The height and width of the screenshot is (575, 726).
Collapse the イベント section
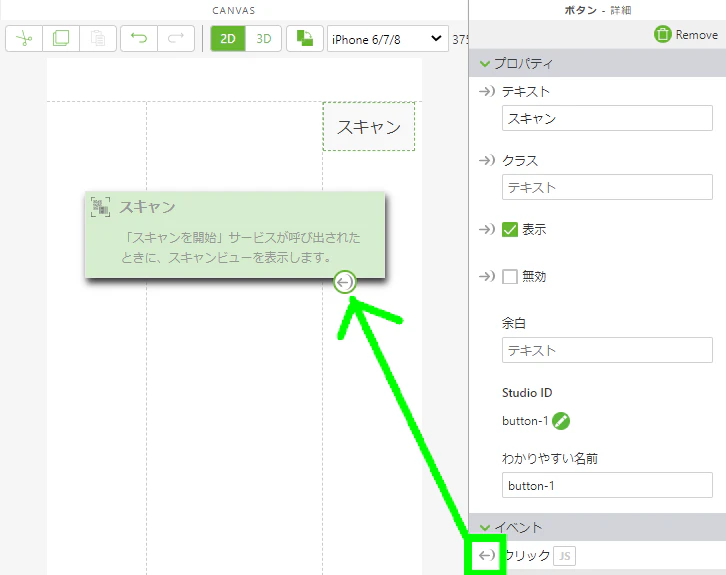point(485,527)
